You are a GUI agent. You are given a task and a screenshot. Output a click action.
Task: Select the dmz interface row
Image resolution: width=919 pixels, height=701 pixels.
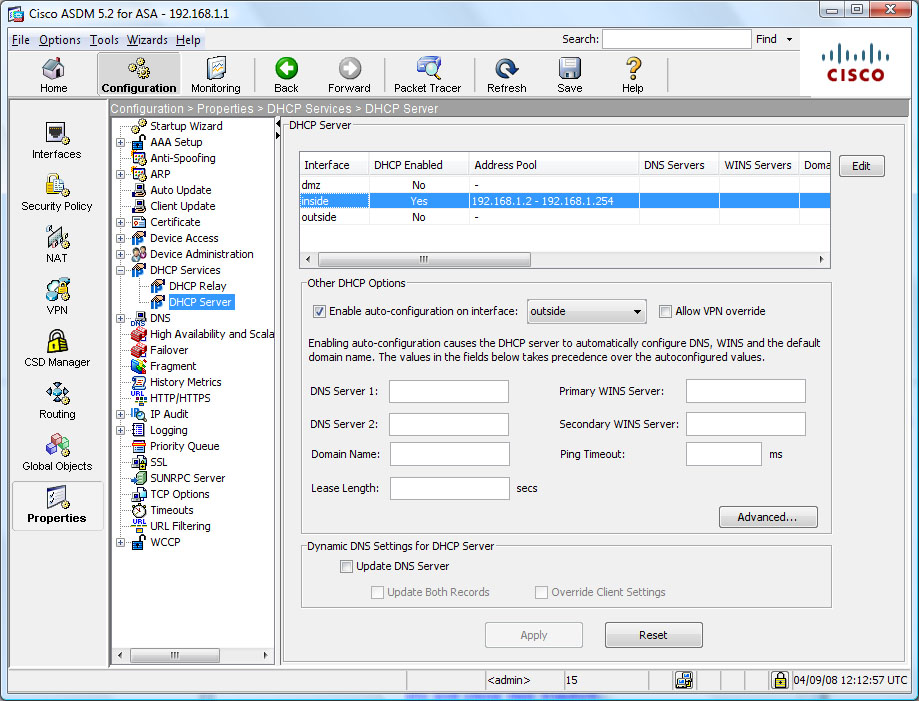tap(564, 185)
